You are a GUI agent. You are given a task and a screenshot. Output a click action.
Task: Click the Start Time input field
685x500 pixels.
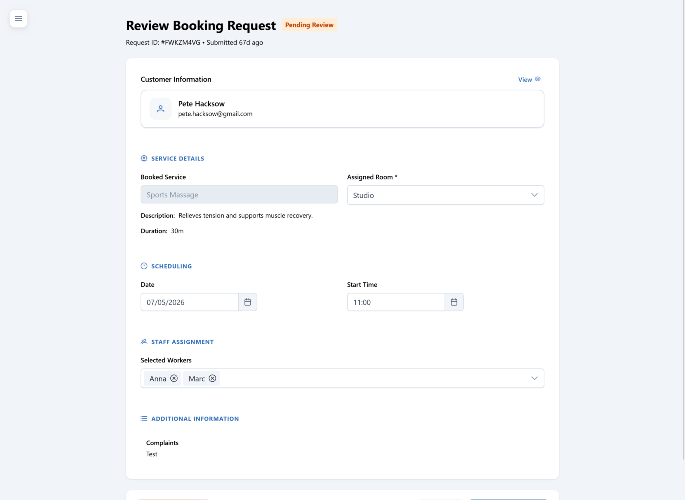[396, 302]
